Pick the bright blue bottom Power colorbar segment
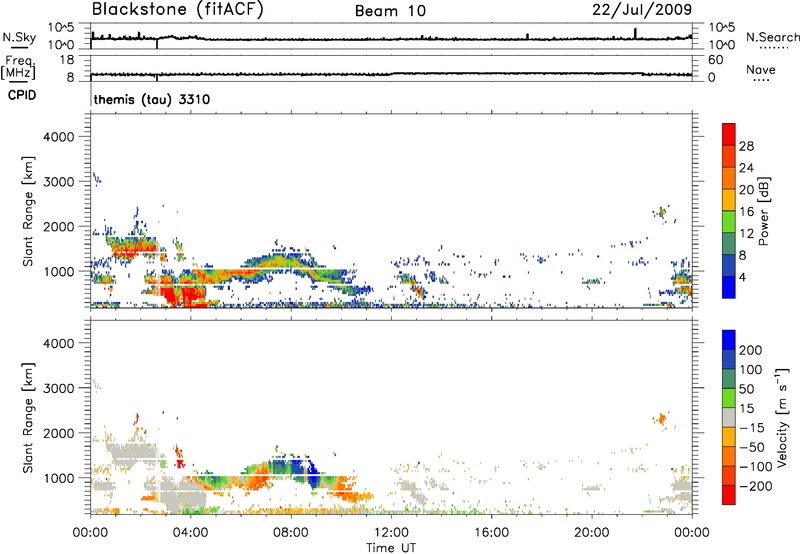Screen dimensions: 800x554 [x=729, y=287]
